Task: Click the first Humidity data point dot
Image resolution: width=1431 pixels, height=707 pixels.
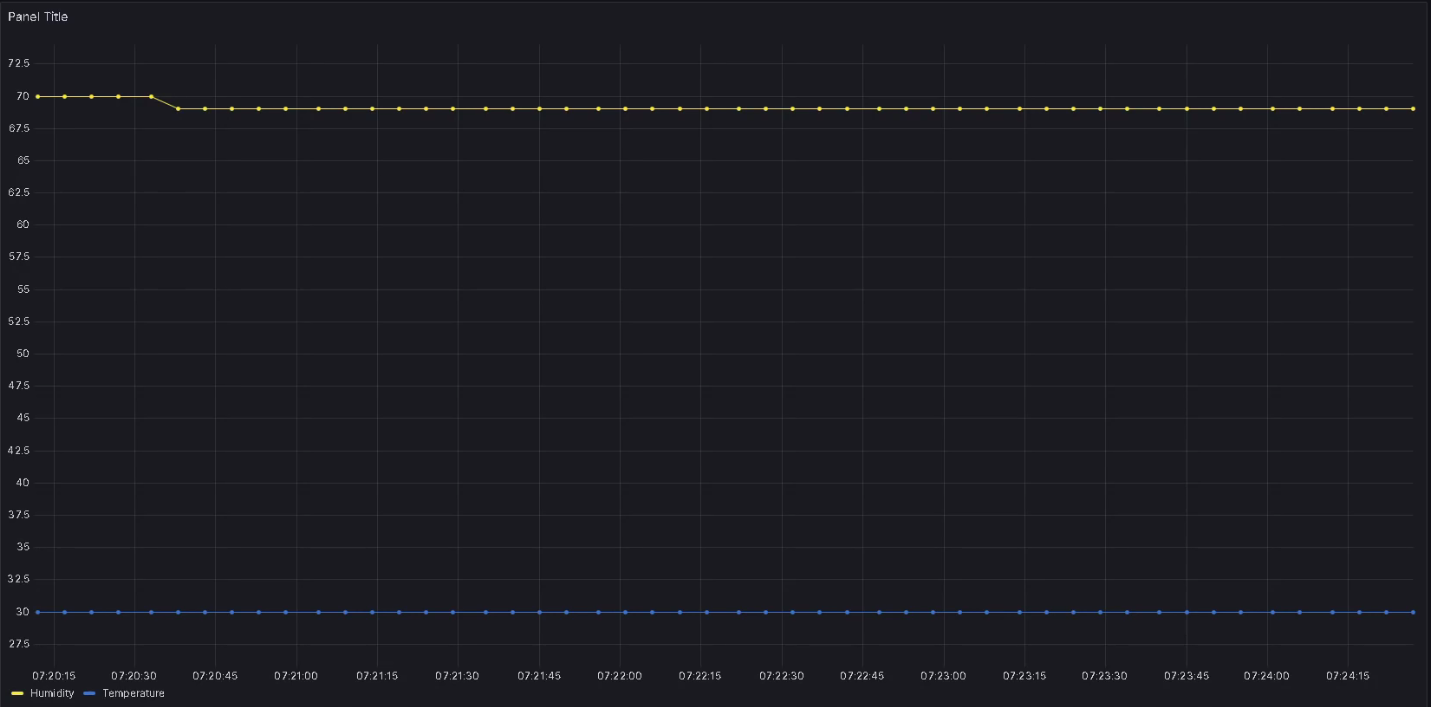Action: pyautogui.click(x=38, y=96)
